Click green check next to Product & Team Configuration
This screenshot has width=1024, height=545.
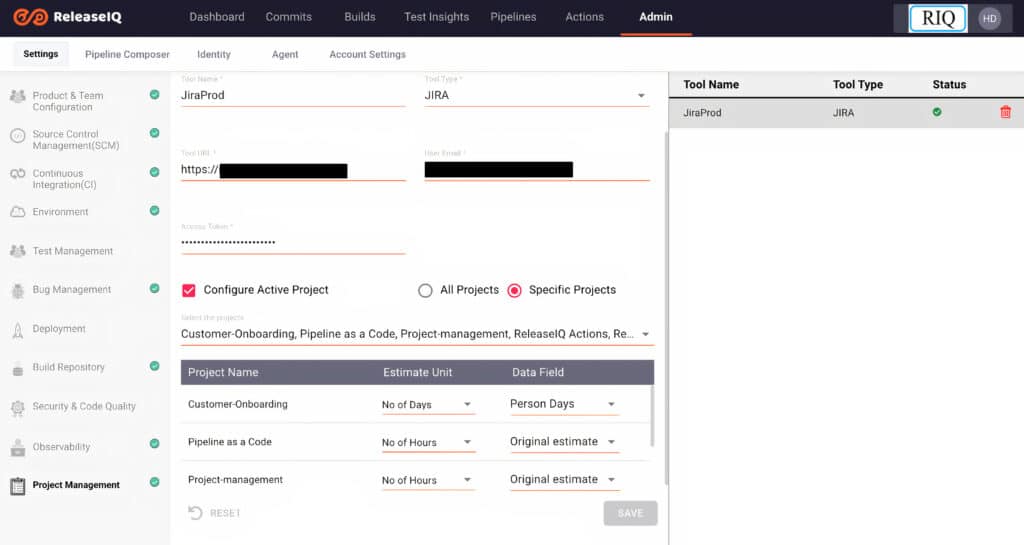tap(155, 95)
